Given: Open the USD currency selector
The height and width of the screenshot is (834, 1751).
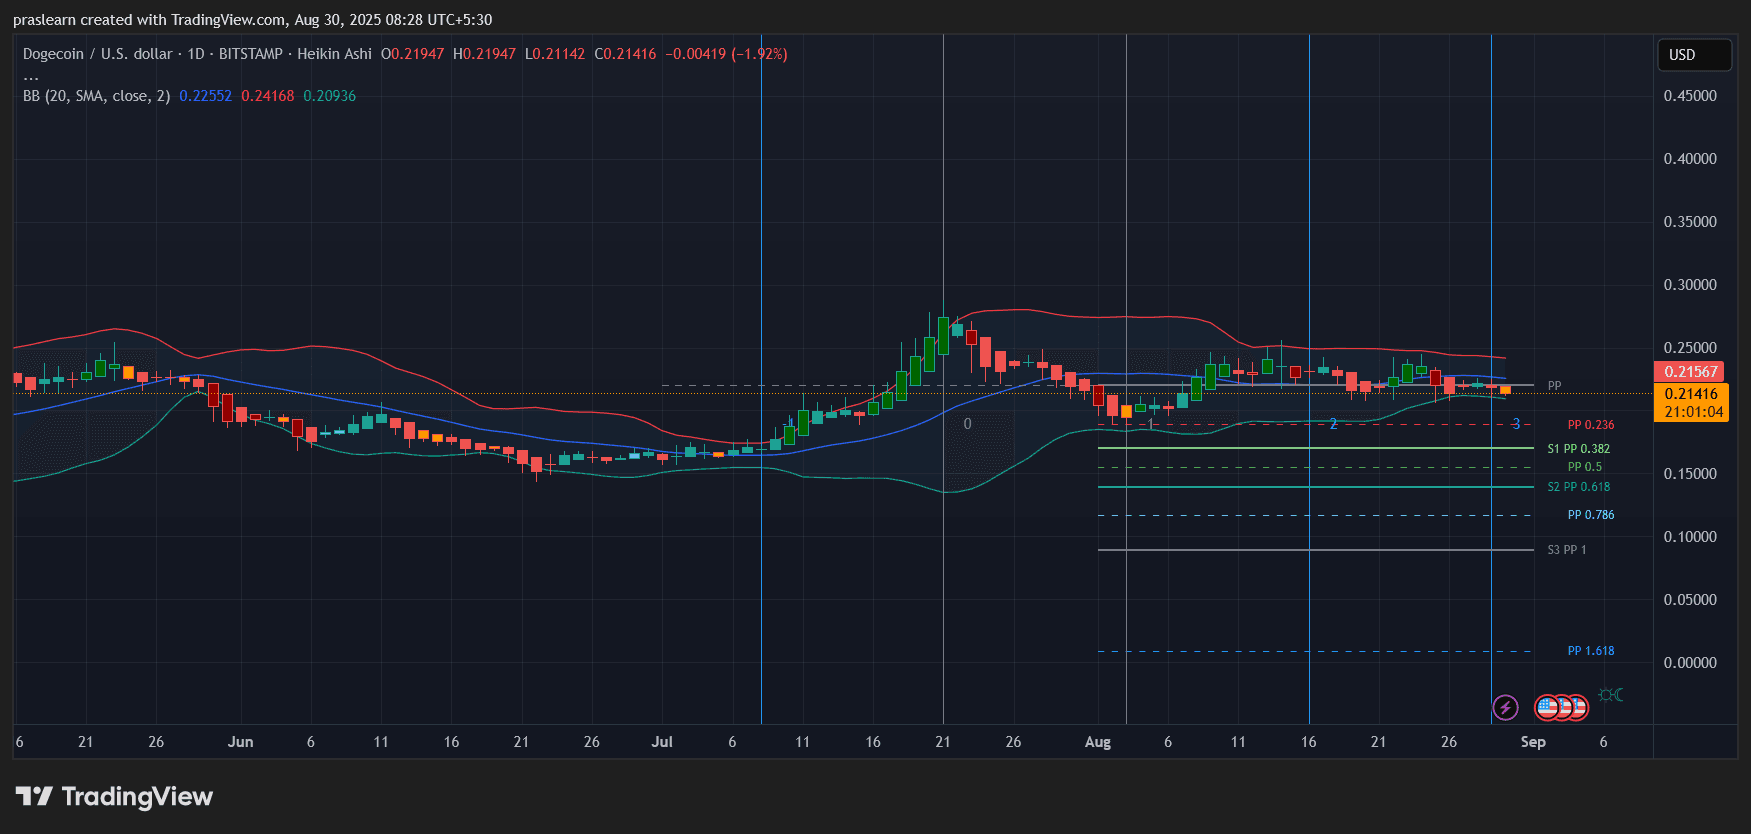Looking at the screenshot, I should coord(1693,55).
